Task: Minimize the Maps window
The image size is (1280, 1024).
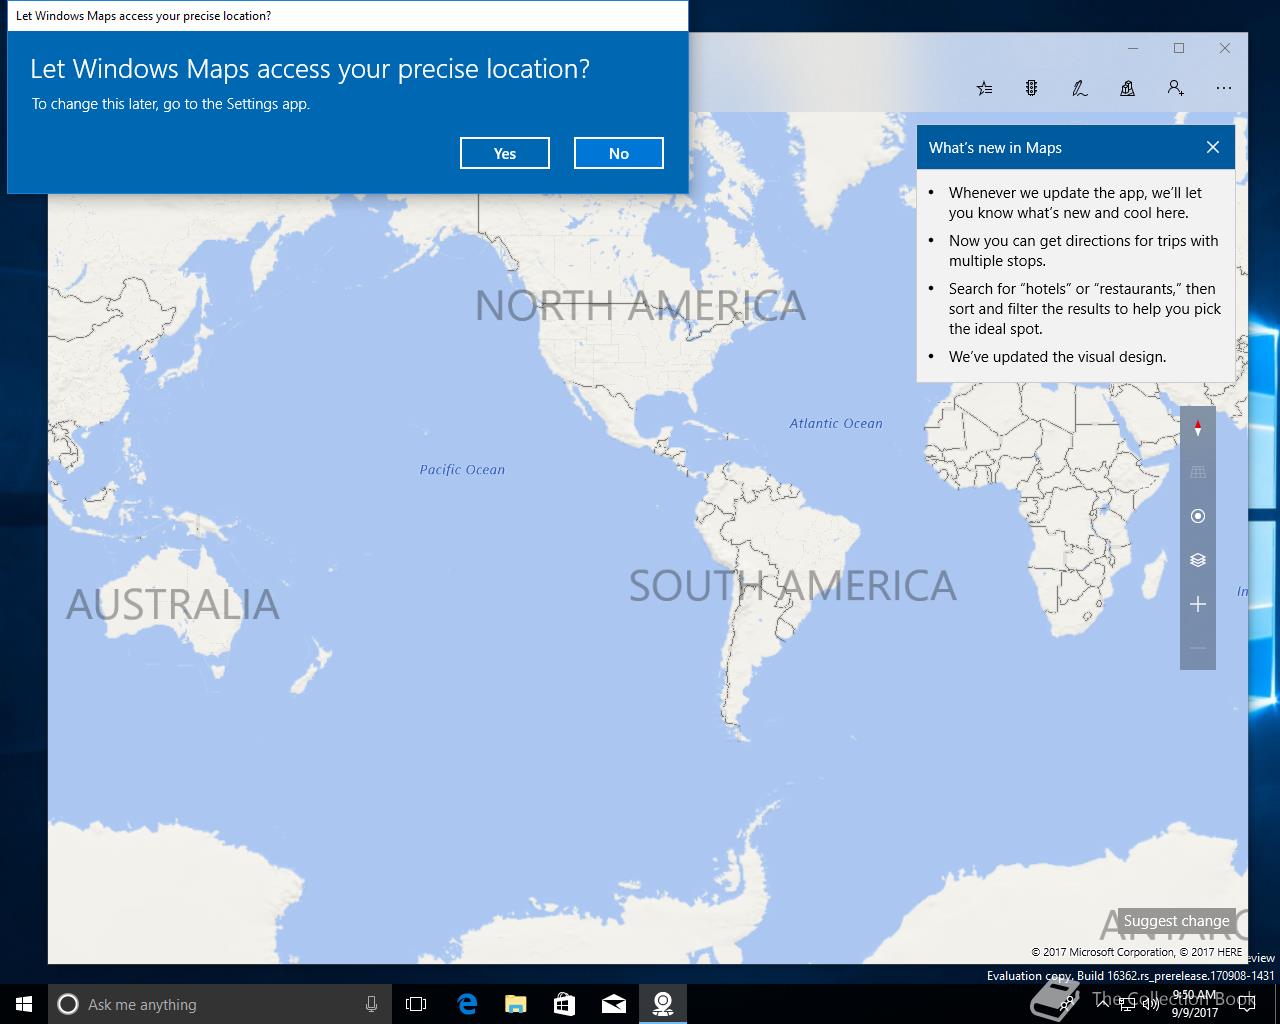Action: 1133,48
